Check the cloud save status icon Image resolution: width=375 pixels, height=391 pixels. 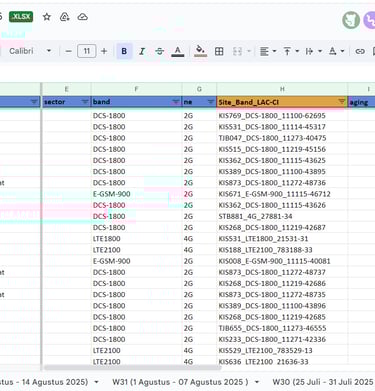82,17
